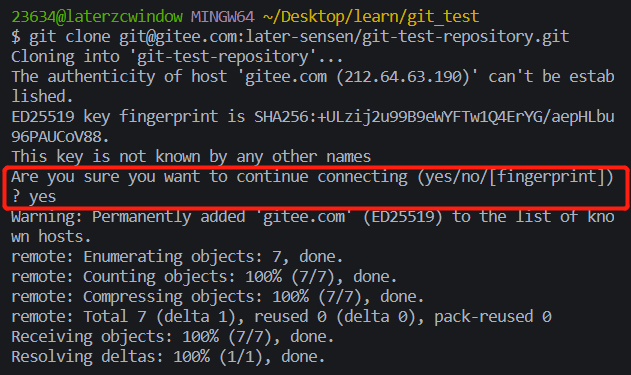
Task: Click the 96PAUCoV88 fingerprint continuation
Action: point(60,137)
